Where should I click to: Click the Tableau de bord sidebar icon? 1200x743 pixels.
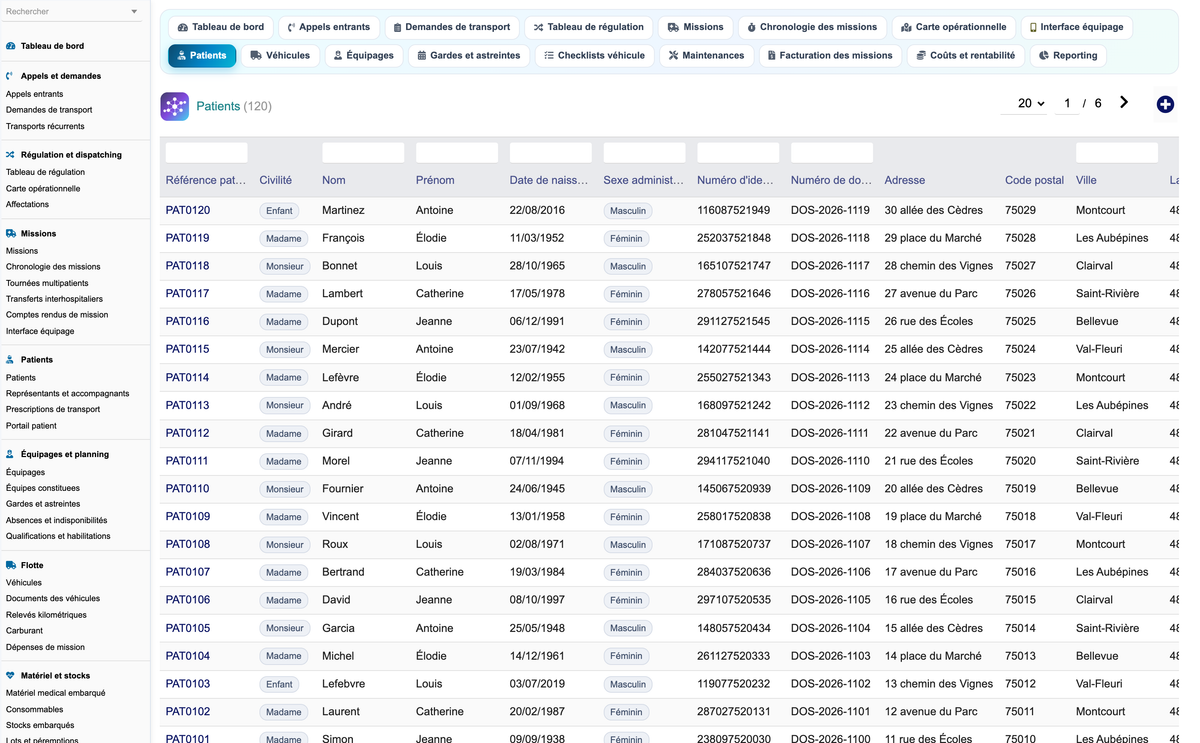pos(10,46)
